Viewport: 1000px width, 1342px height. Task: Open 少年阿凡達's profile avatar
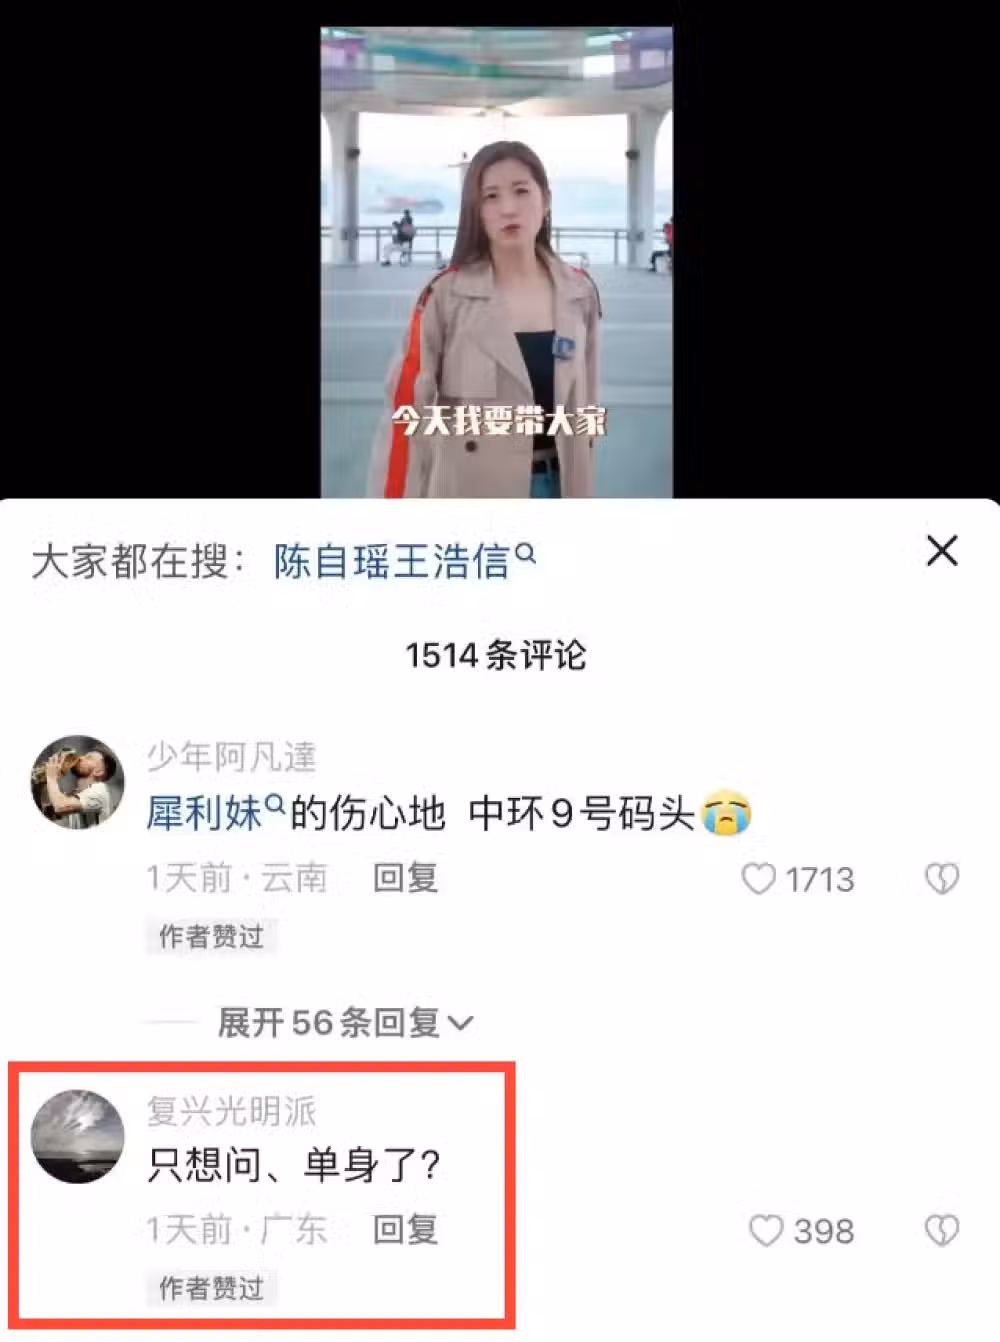tap(78, 783)
